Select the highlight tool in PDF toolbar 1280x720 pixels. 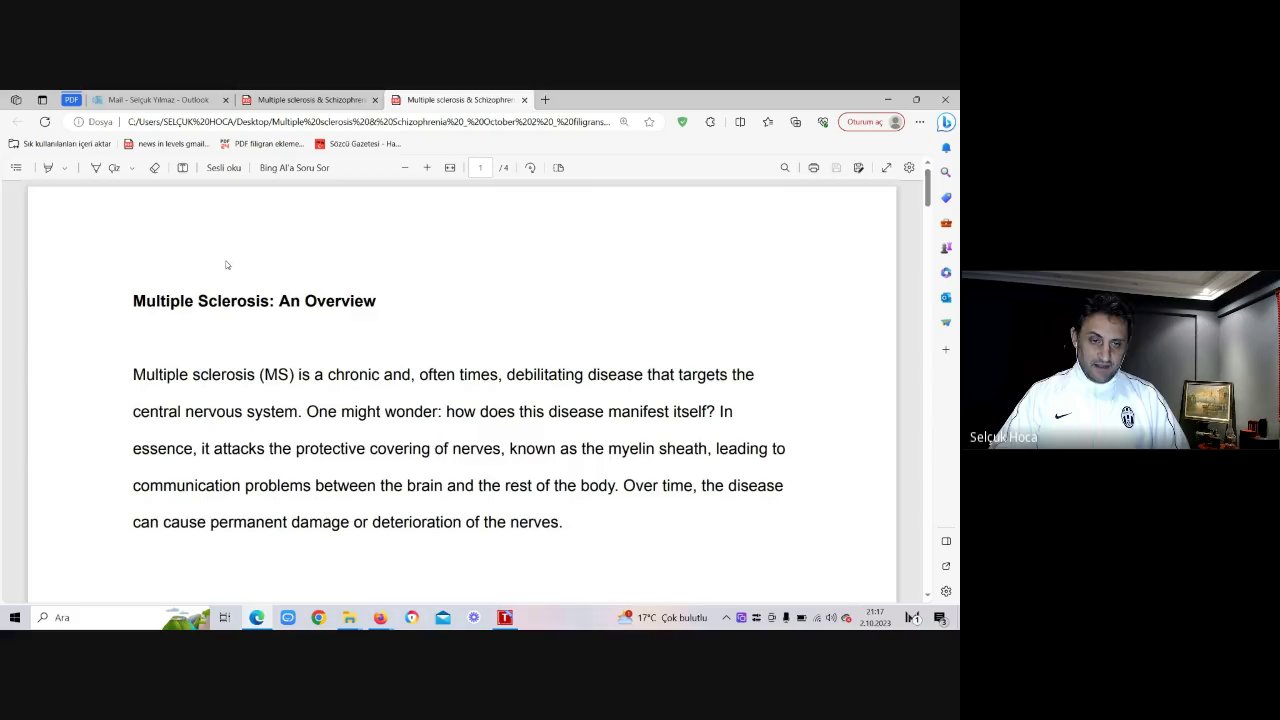(x=48, y=168)
